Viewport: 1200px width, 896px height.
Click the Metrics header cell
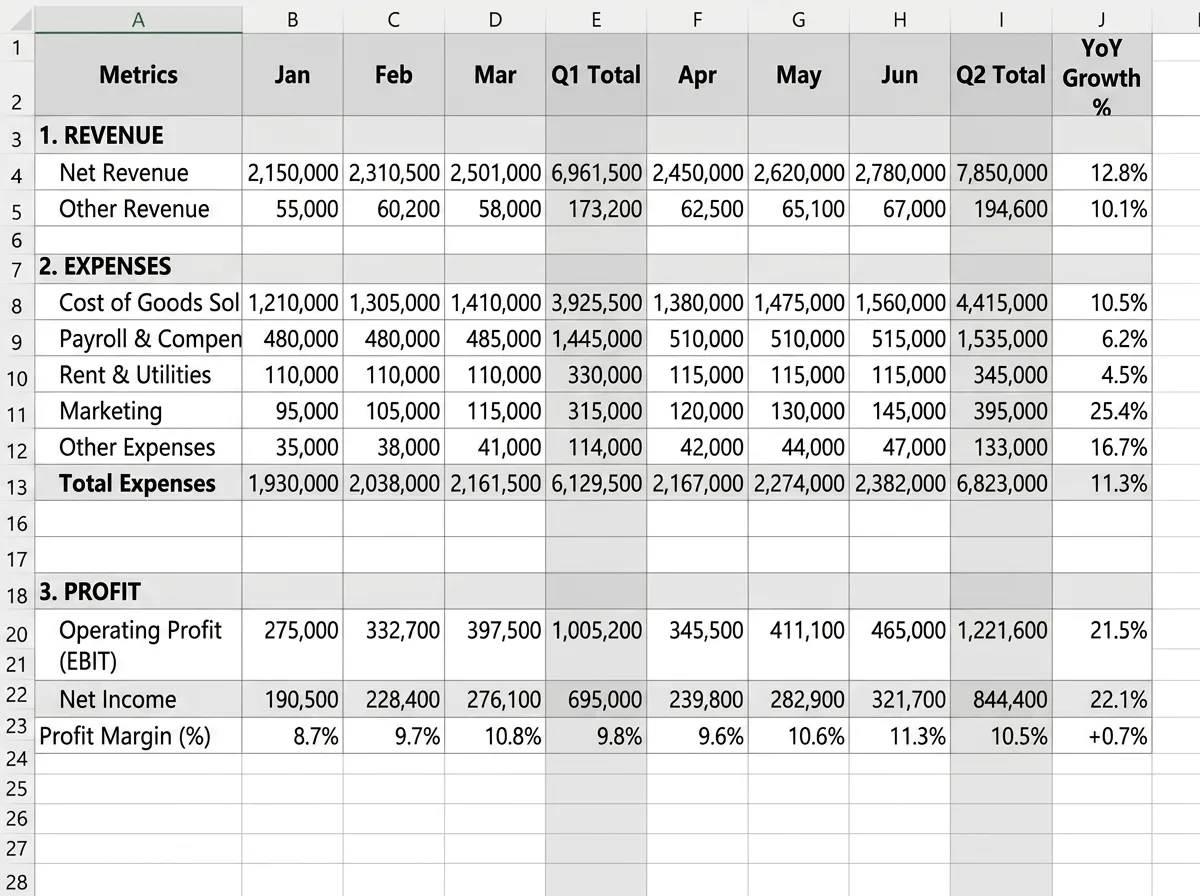tap(139, 75)
